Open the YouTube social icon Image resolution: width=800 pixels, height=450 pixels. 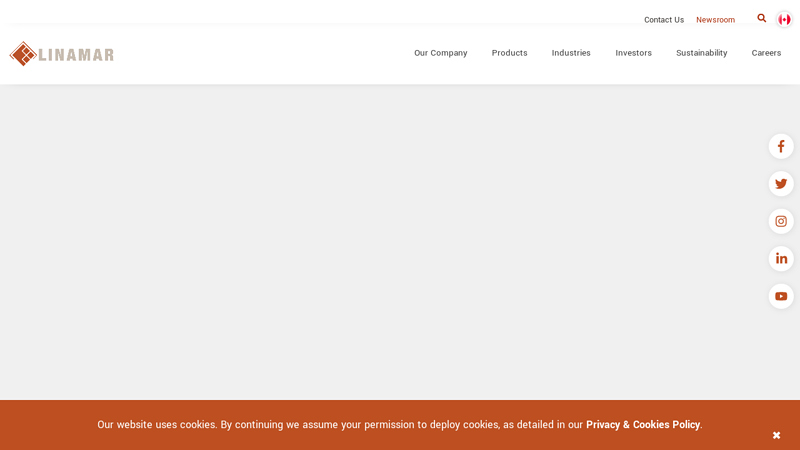(781, 296)
